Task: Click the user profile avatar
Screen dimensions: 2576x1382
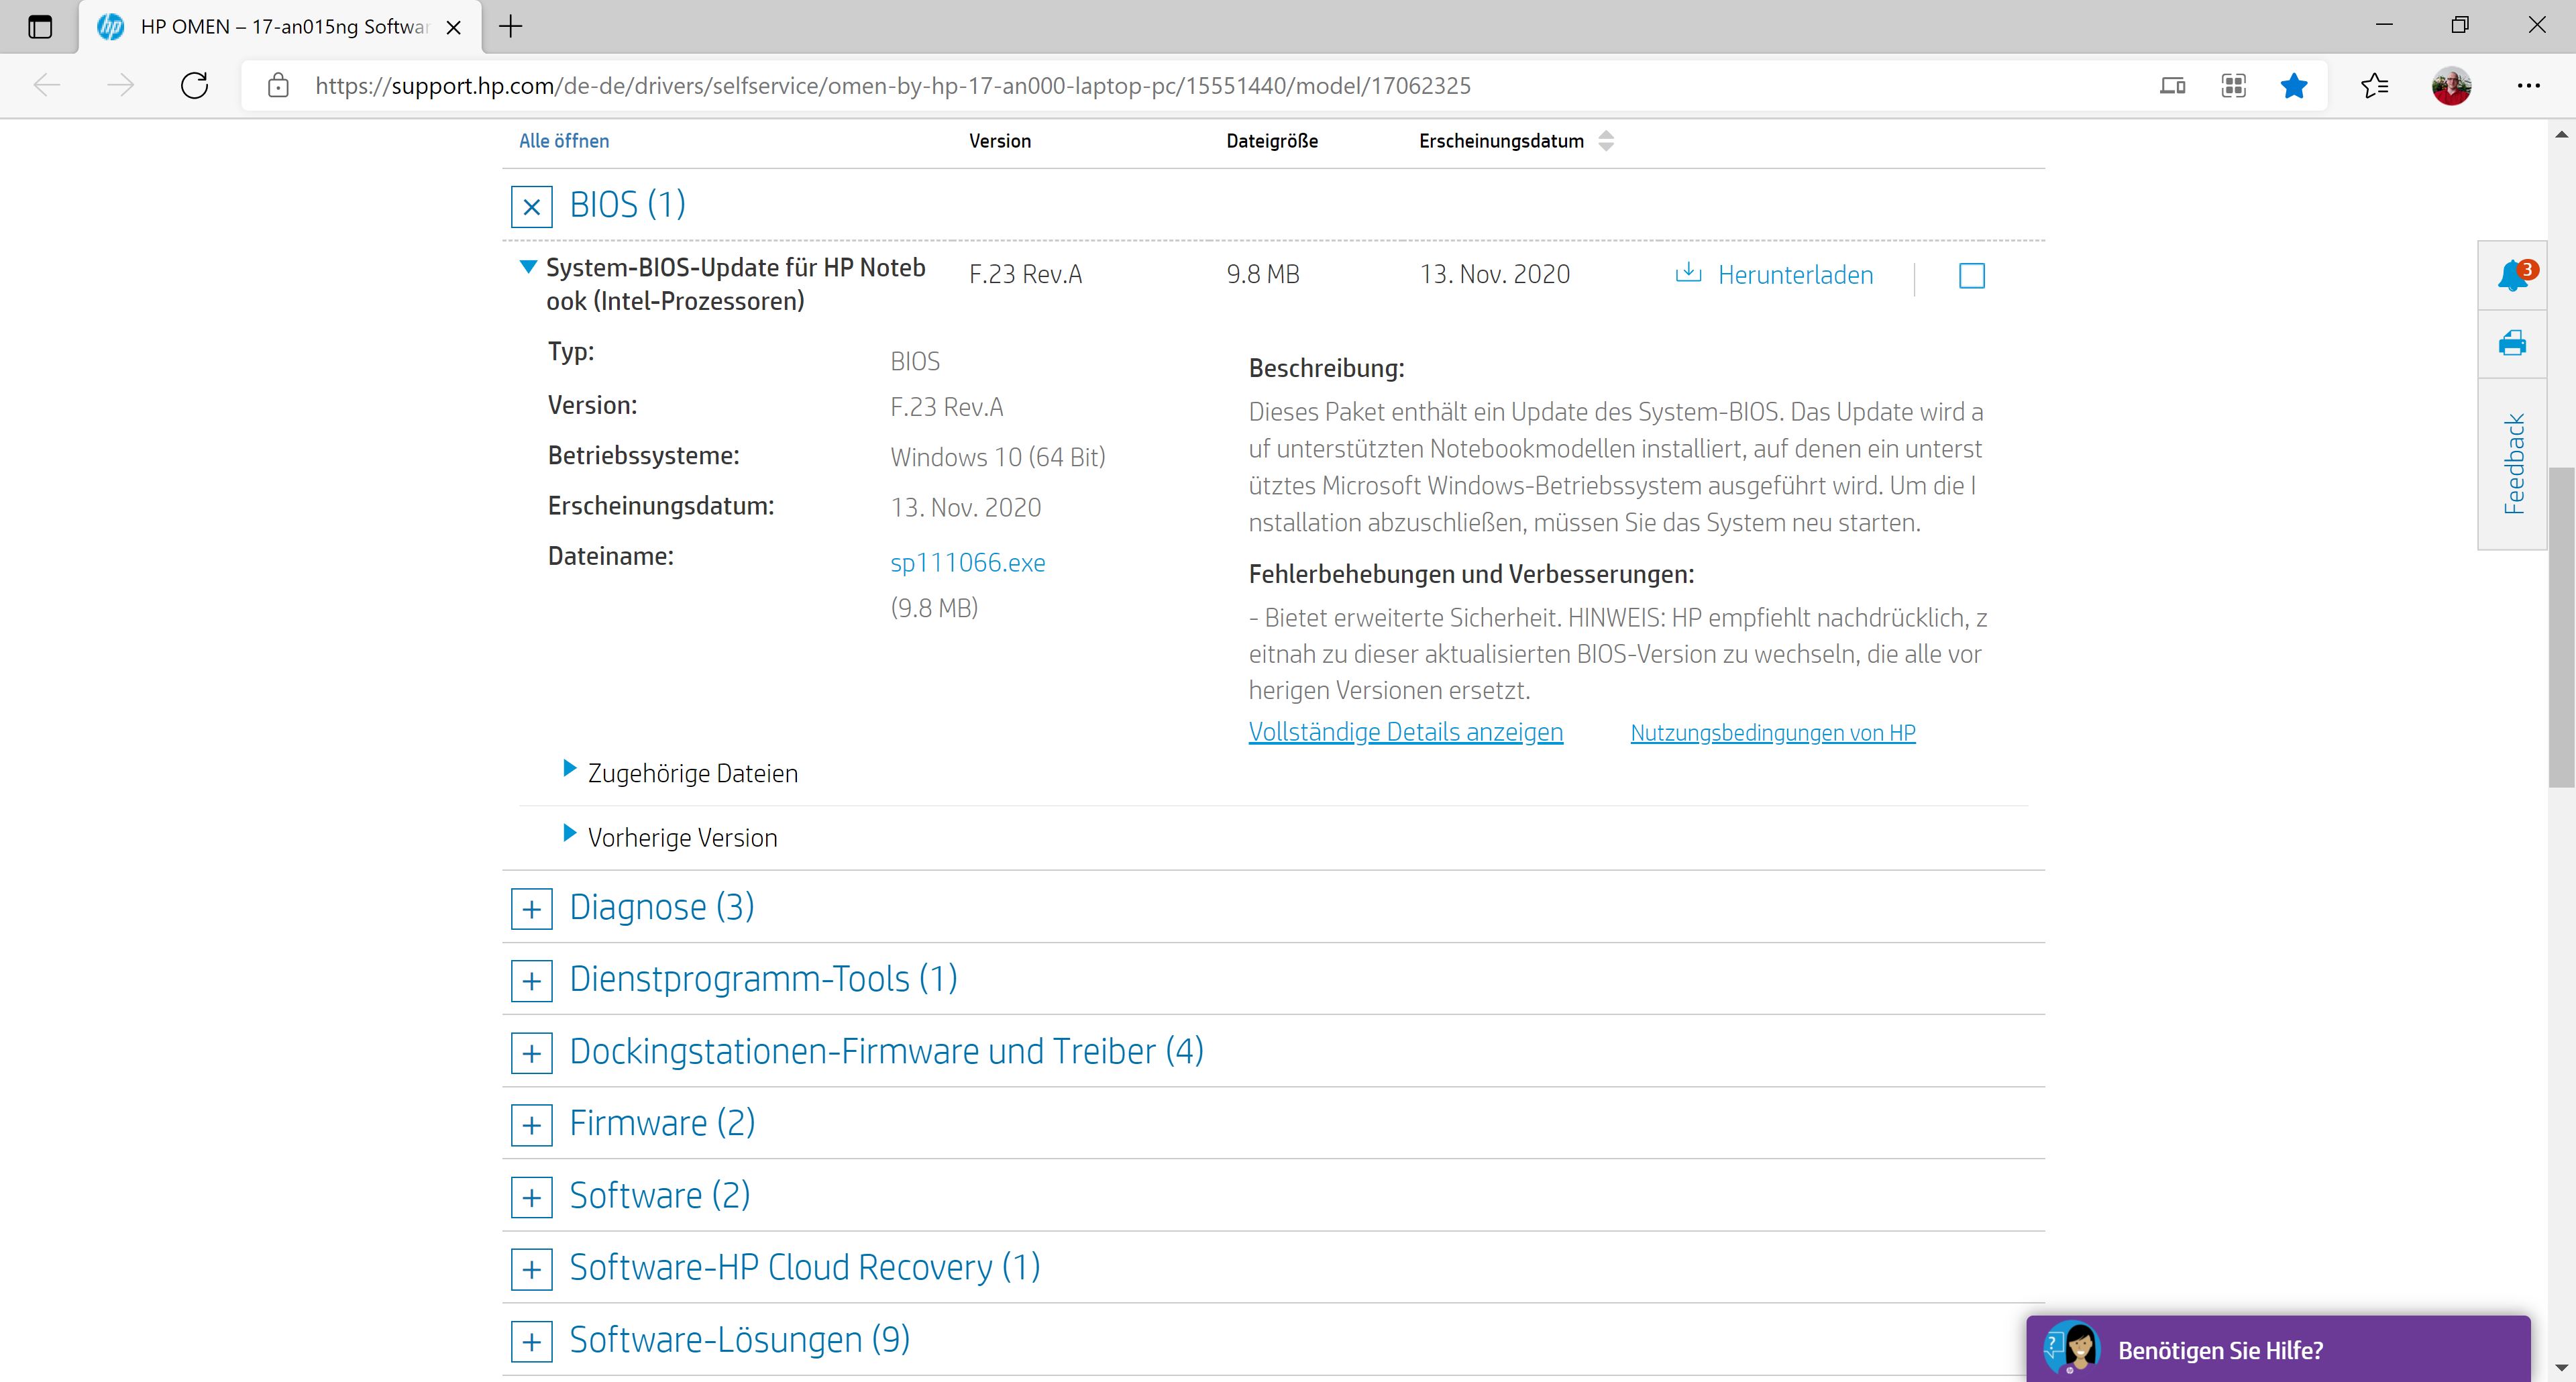Action: [x=2451, y=85]
